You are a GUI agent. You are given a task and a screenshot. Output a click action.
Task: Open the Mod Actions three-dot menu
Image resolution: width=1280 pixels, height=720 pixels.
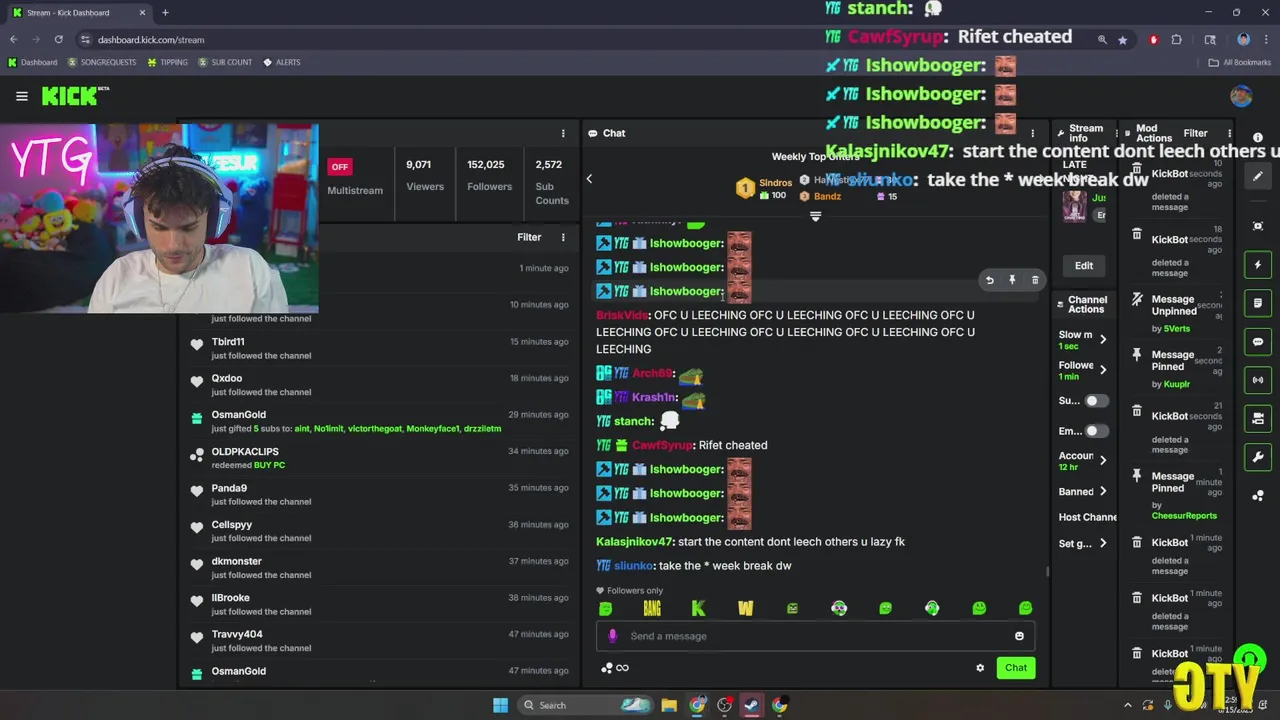tap(1230, 133)
